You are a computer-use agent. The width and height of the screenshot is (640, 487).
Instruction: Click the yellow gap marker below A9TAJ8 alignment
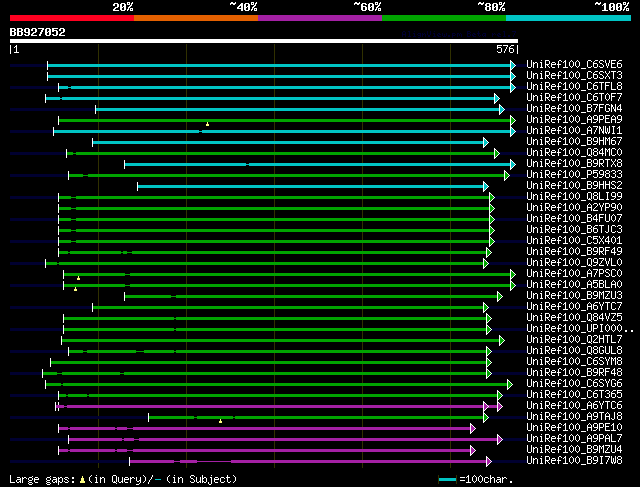tap(220, 421)
